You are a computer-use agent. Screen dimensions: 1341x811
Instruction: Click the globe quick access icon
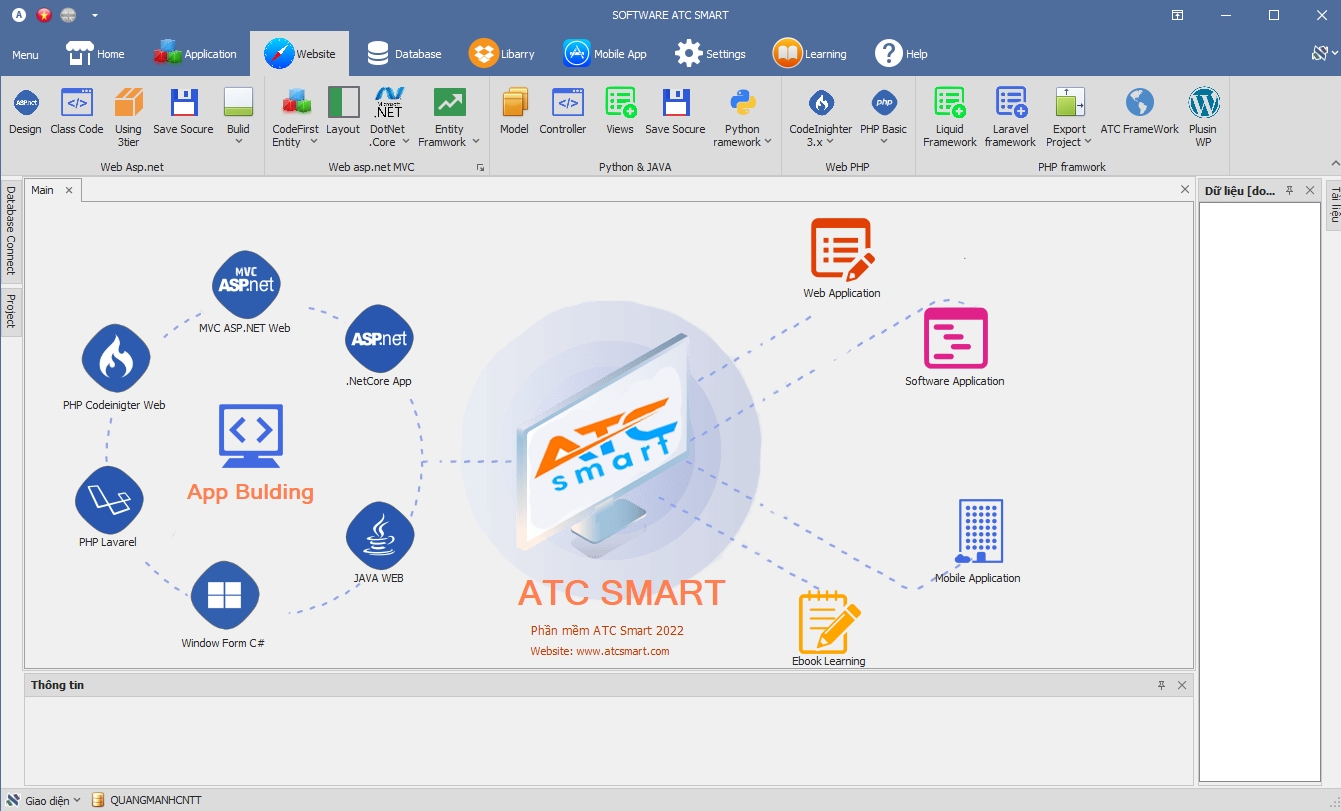point(68,15)
